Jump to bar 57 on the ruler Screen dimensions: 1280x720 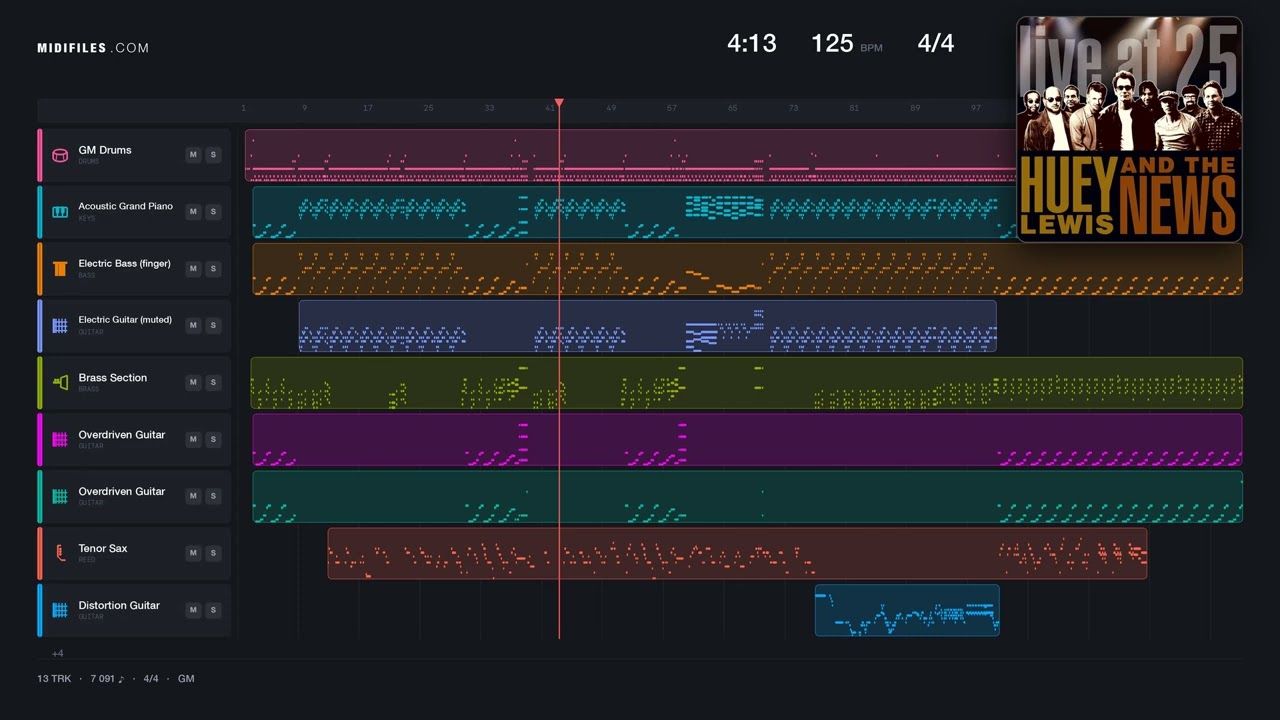pos(672,108)
